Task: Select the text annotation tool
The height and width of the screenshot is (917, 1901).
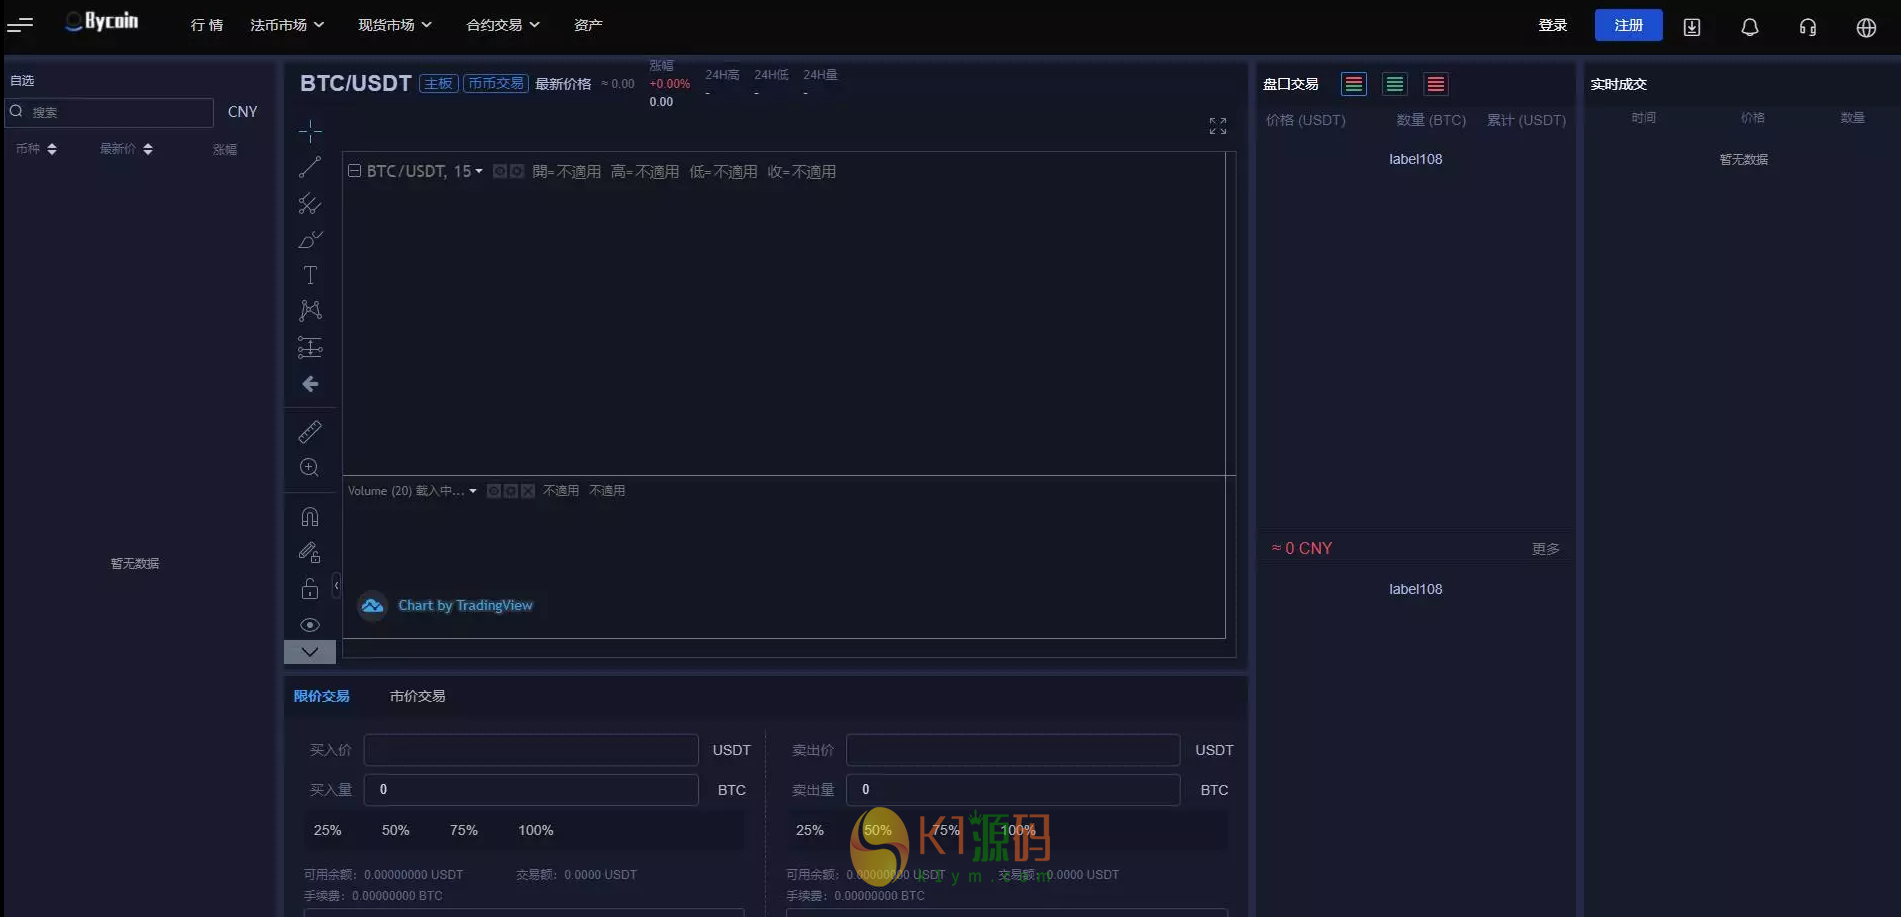Action: pyautogui.click(x=310, y=275)
